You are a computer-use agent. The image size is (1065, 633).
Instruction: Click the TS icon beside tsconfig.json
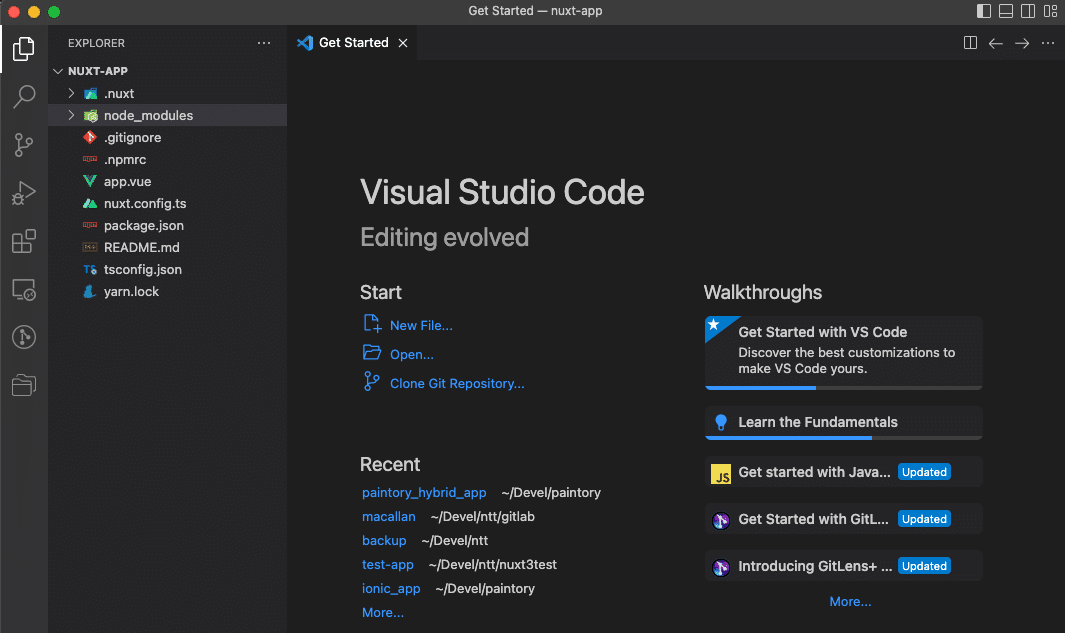pos(90,270)
